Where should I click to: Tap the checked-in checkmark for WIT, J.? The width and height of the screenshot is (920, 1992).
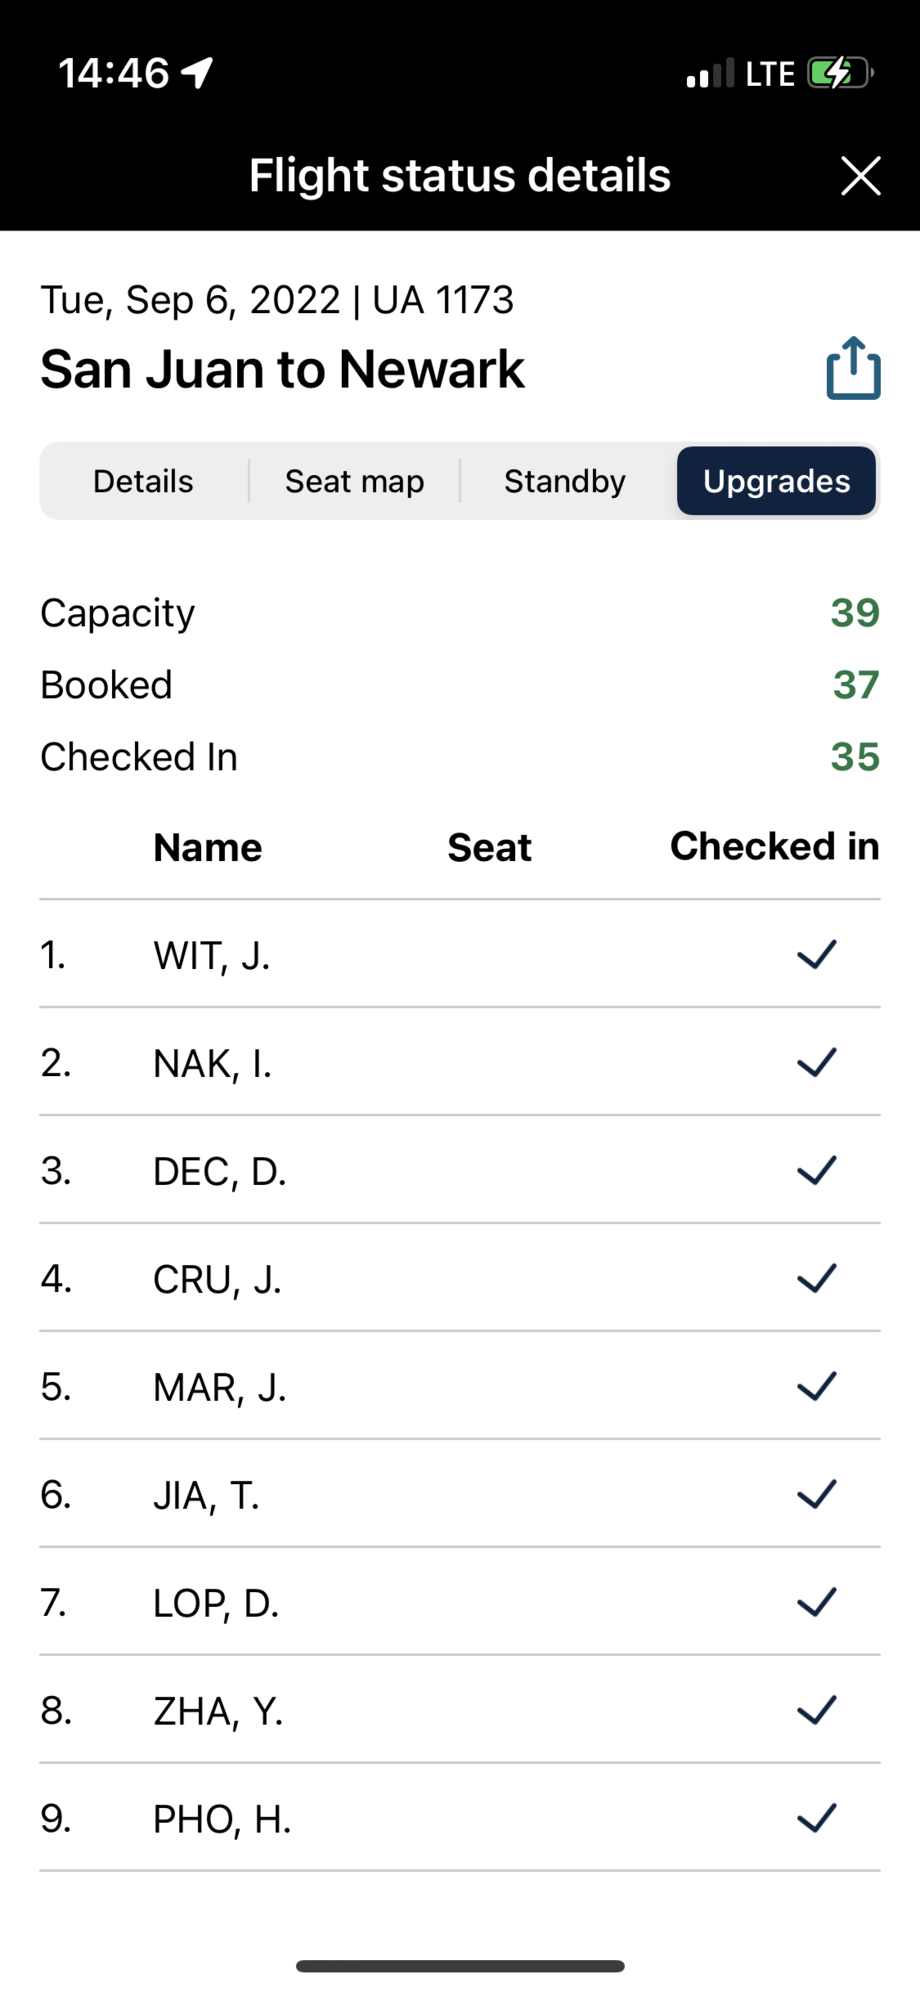(x=816, y=955)
